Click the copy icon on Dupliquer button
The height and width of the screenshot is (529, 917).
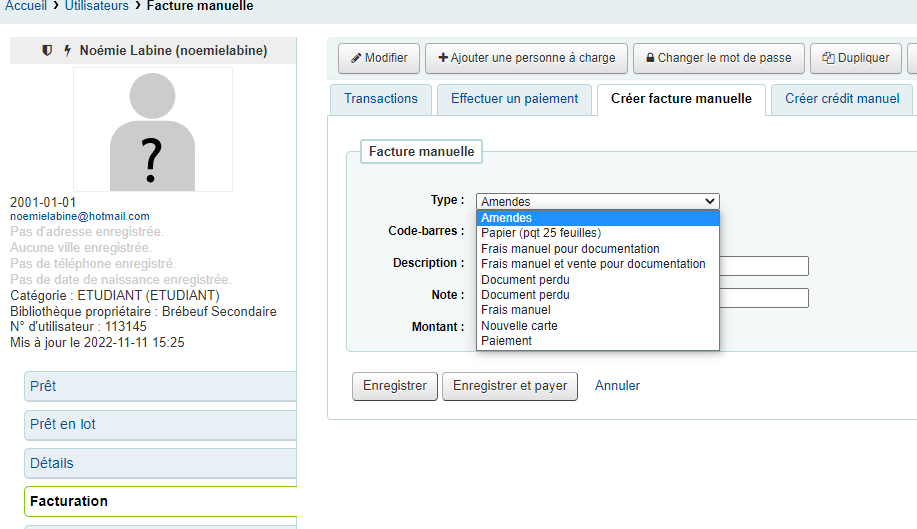[x=828, y=58]
